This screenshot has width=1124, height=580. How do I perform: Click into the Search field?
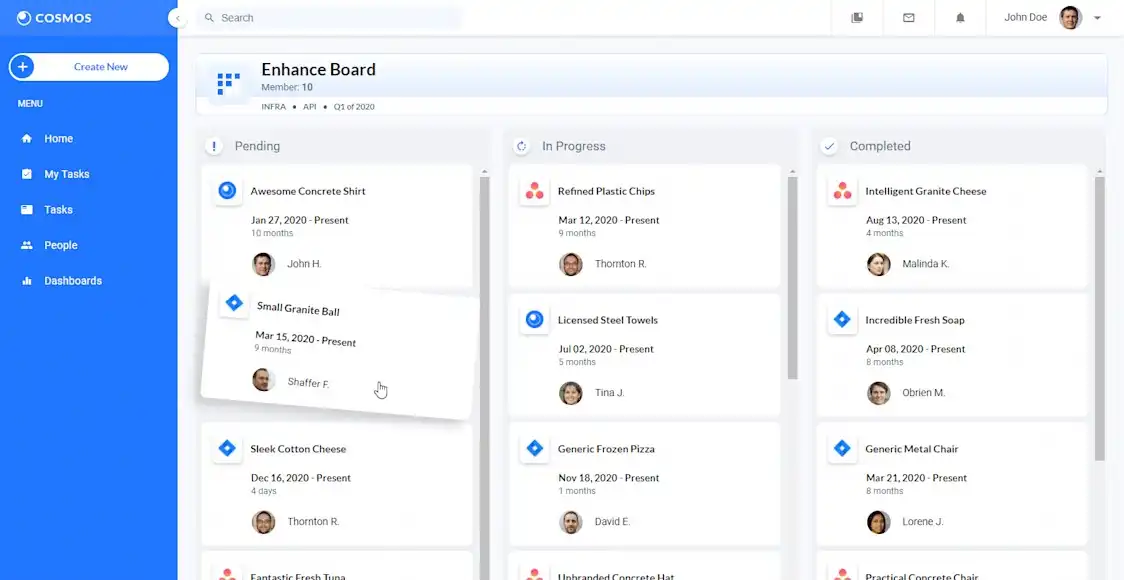pos(330,18)
